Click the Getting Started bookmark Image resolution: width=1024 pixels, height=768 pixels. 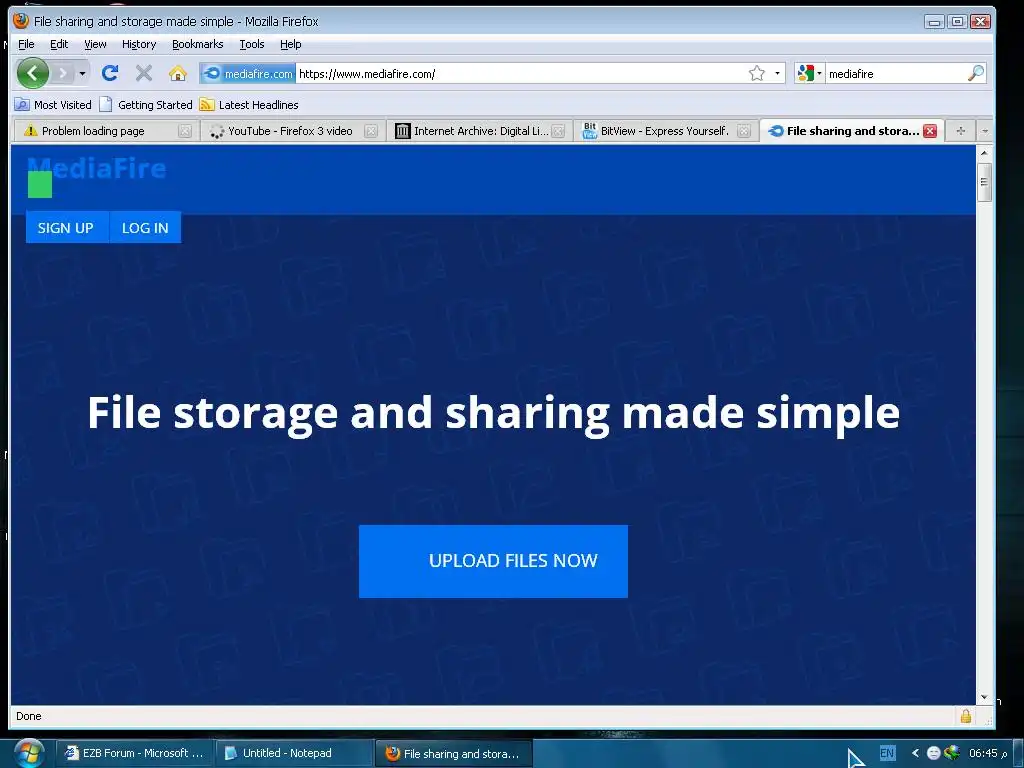pyautogui.click(x=146, y=104)
